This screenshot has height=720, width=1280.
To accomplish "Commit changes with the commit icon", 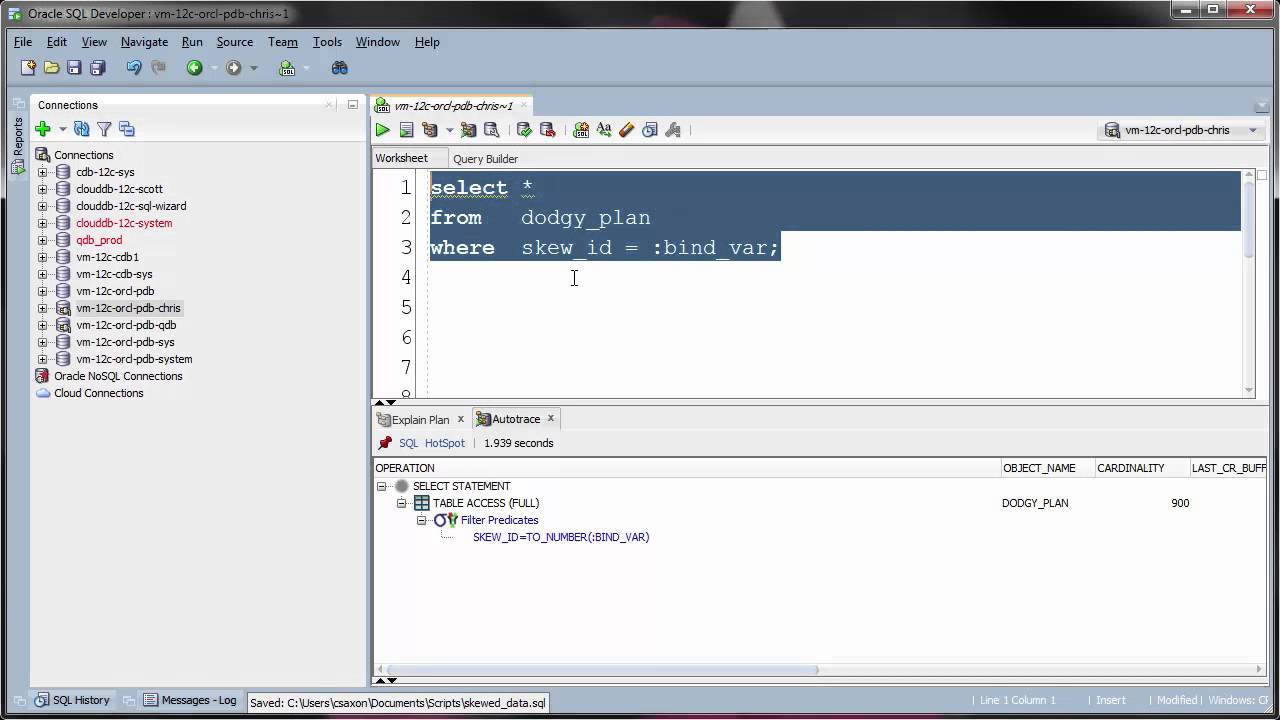I will pyautogui.click(x=524, y=130).
